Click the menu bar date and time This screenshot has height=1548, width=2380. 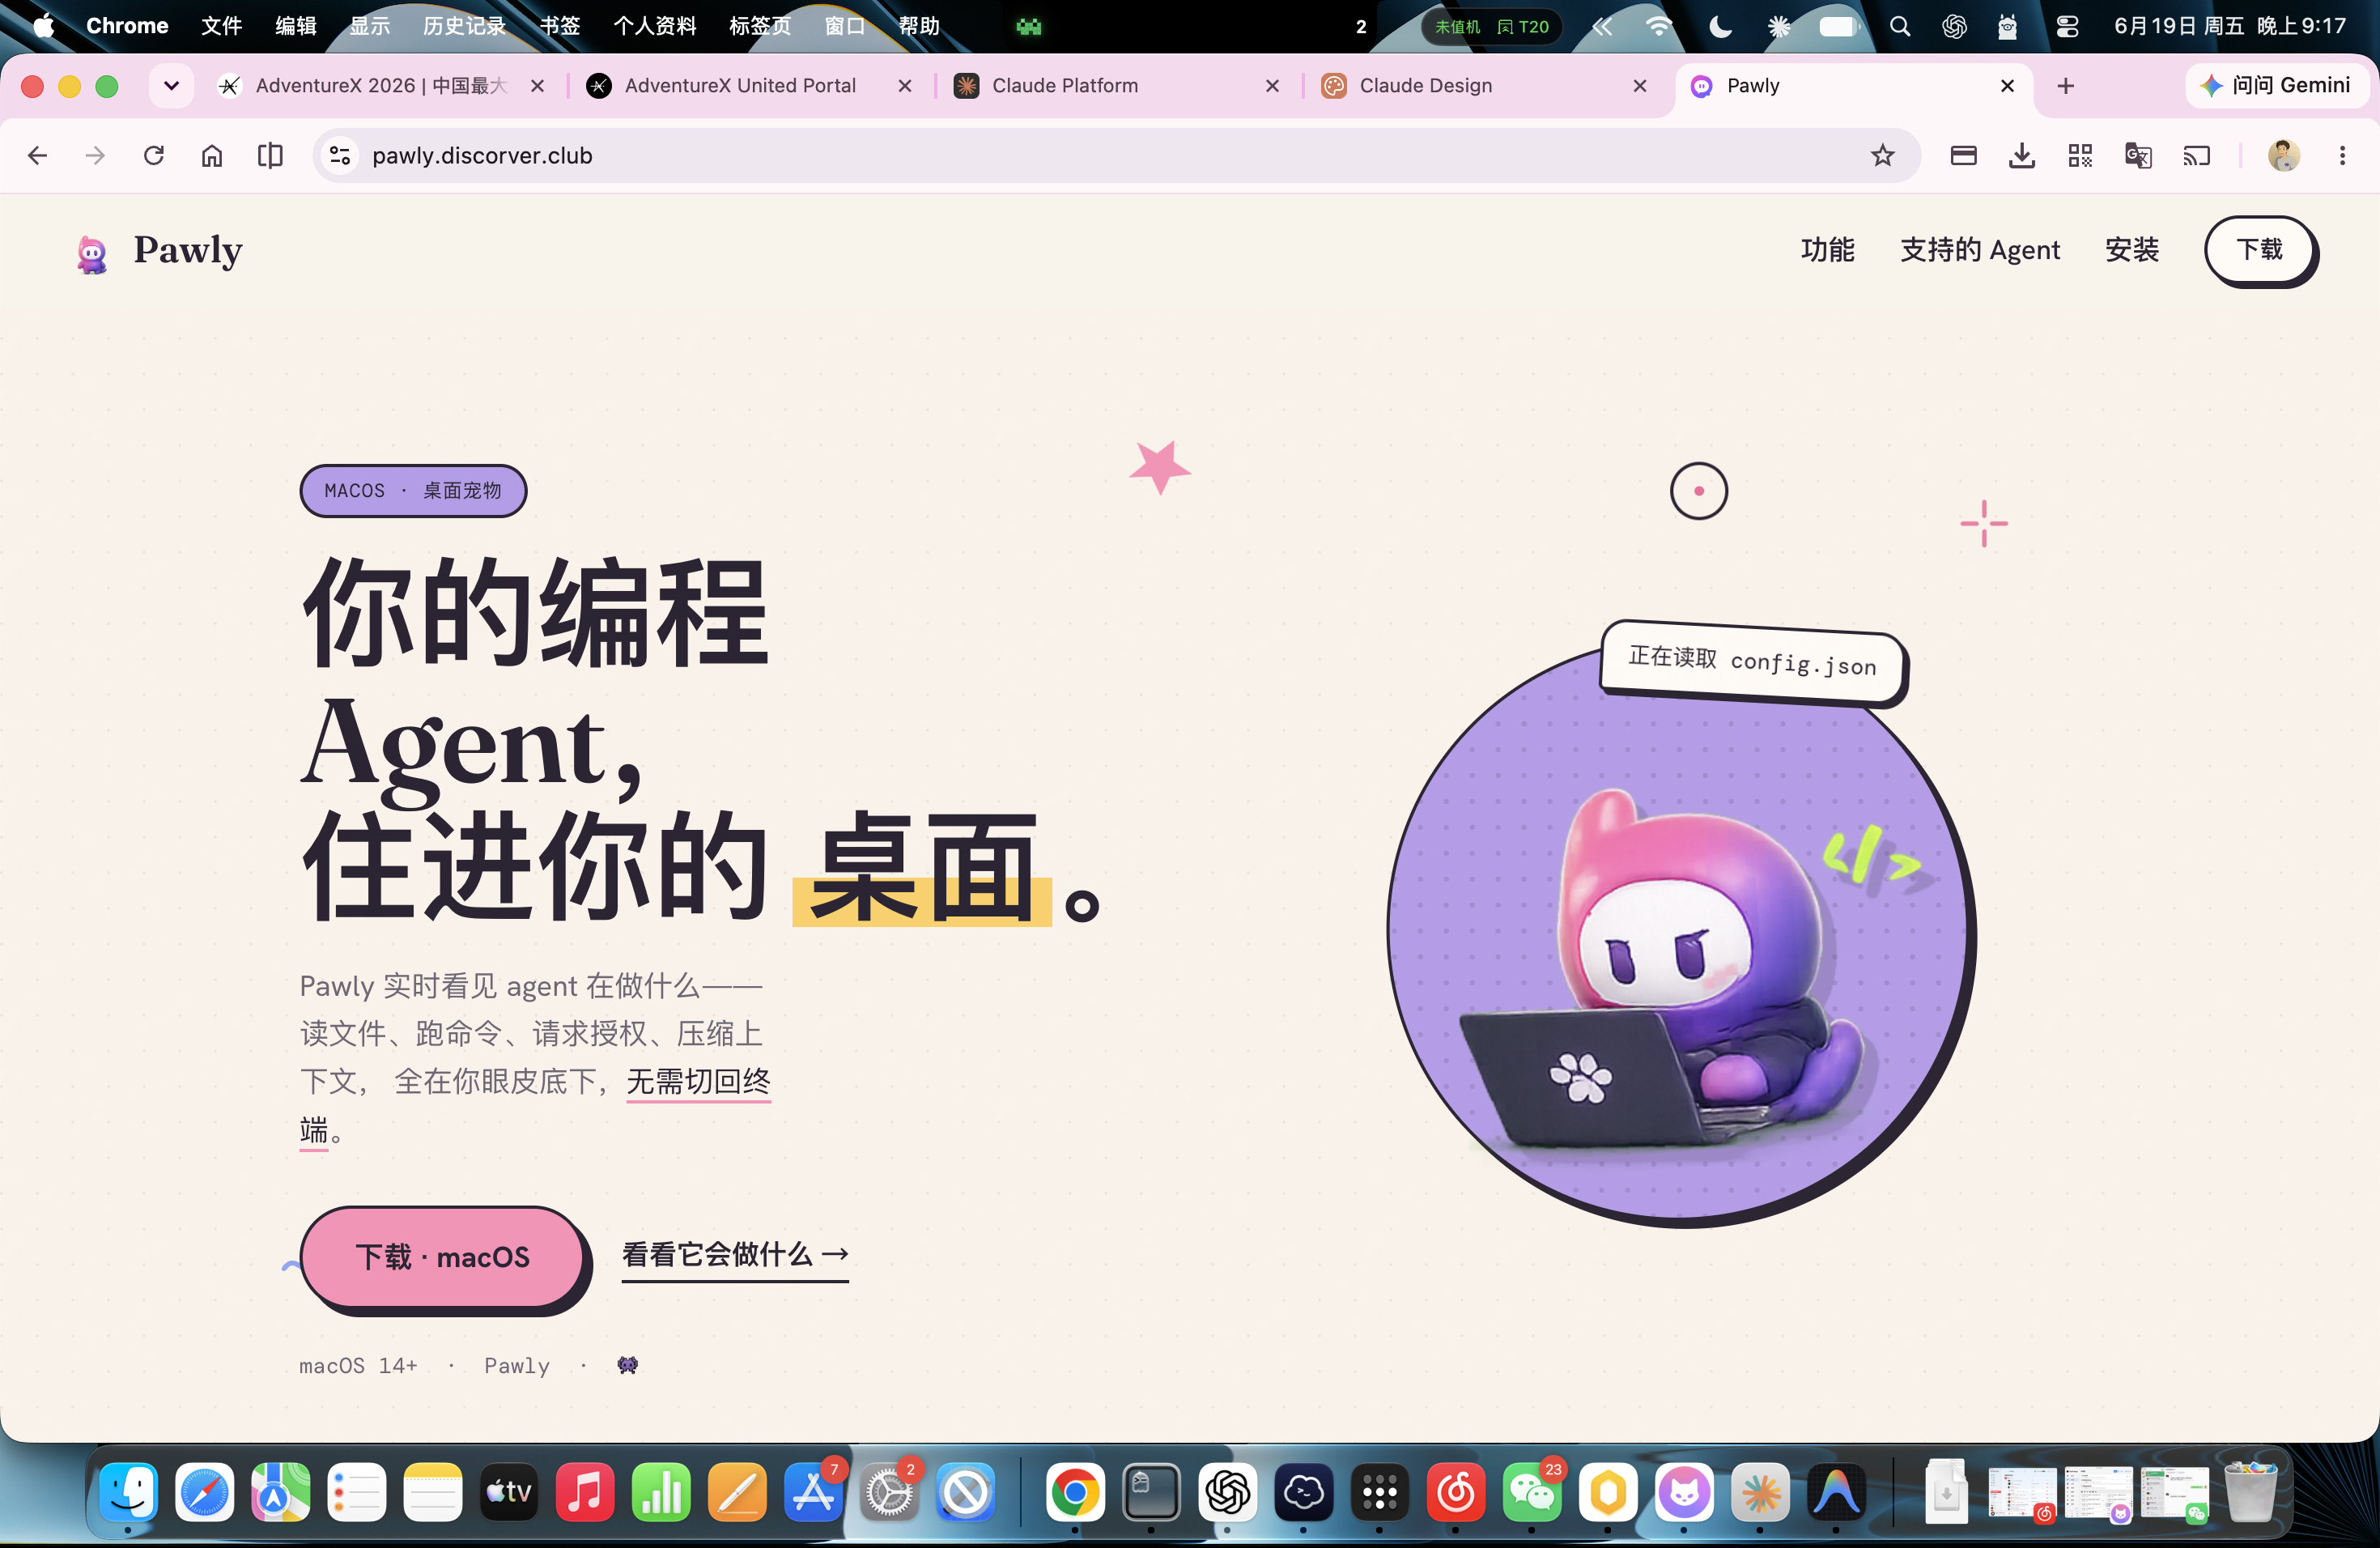2229,26
